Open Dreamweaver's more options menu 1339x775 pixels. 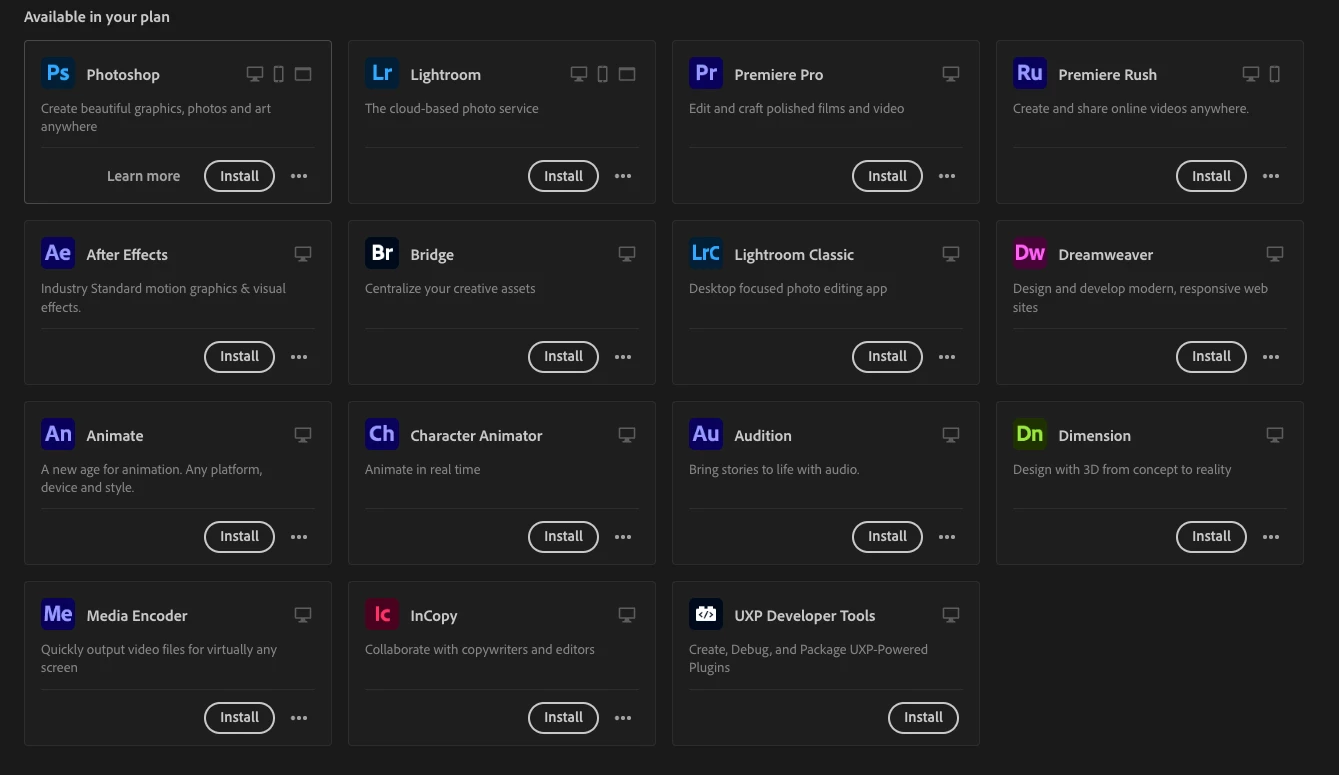[1271, 357]
